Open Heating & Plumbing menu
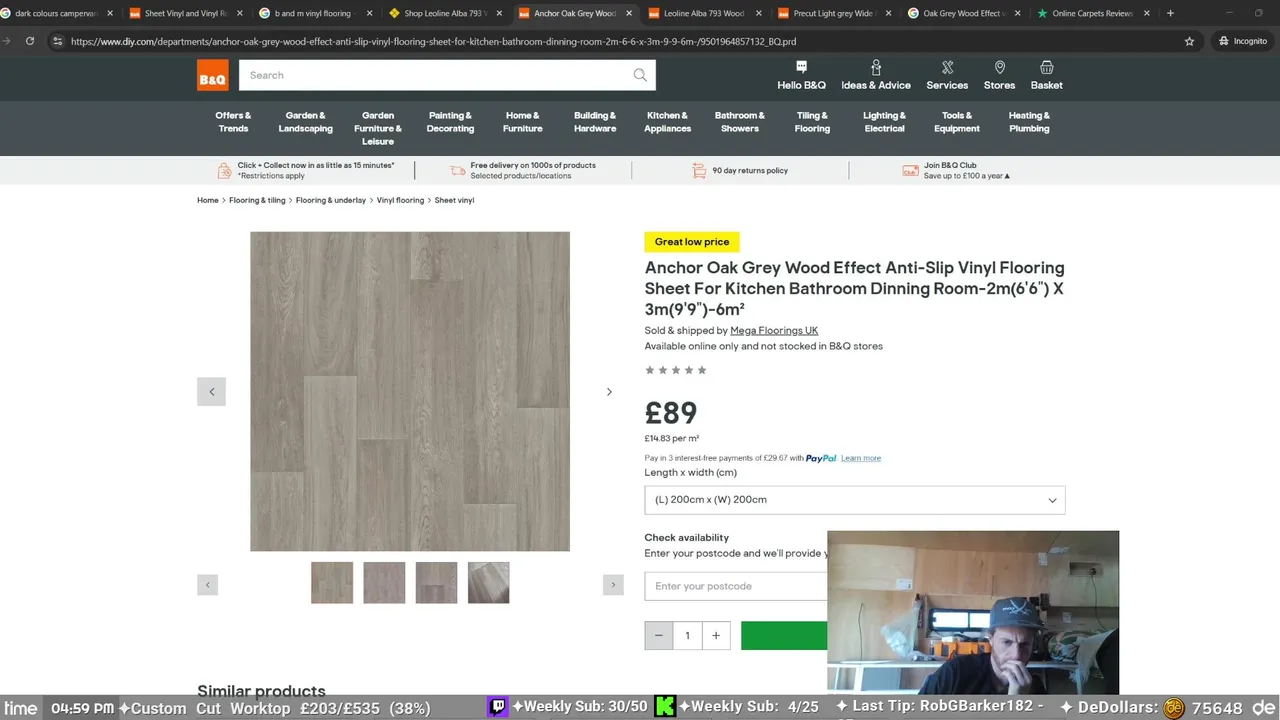 point(1029,122)
